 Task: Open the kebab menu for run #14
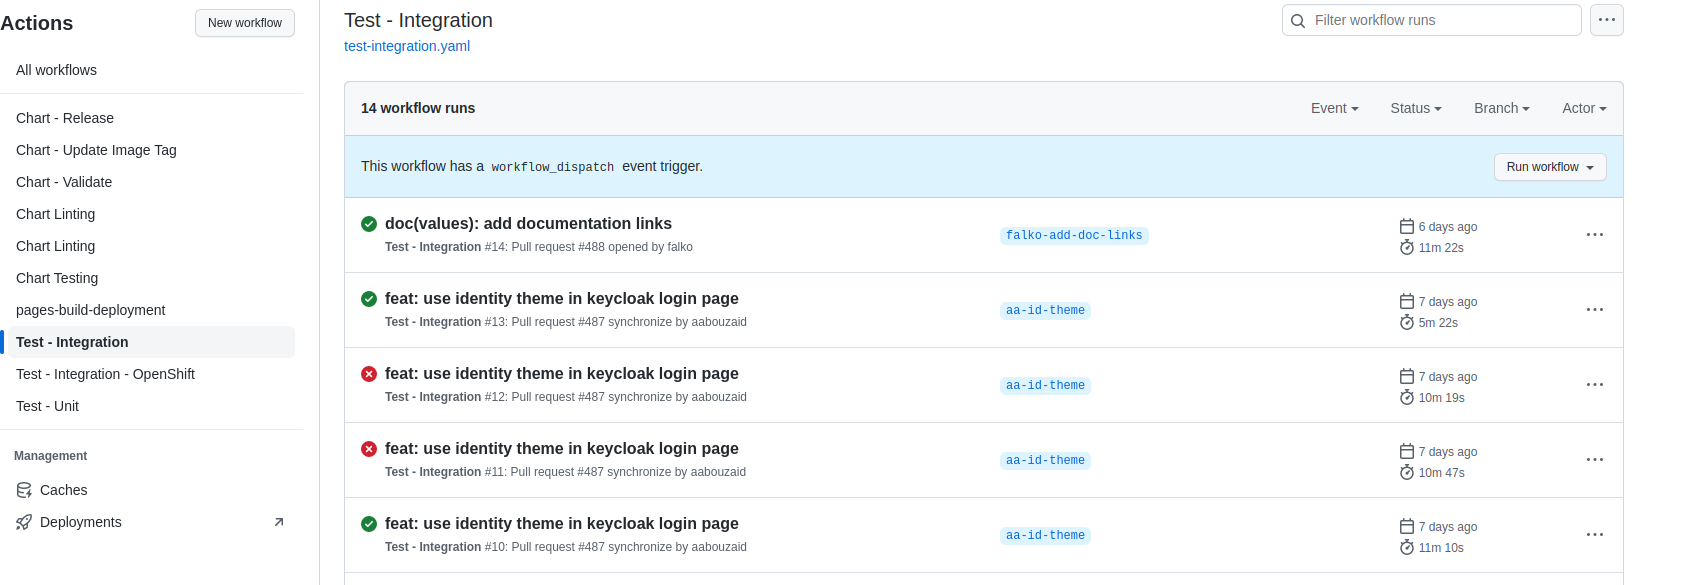coord(1595,235)
